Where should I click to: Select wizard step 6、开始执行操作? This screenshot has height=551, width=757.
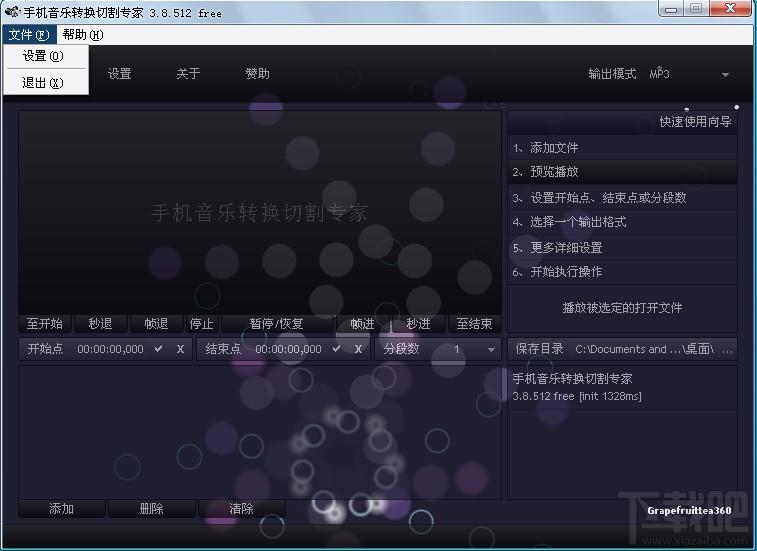622,272
